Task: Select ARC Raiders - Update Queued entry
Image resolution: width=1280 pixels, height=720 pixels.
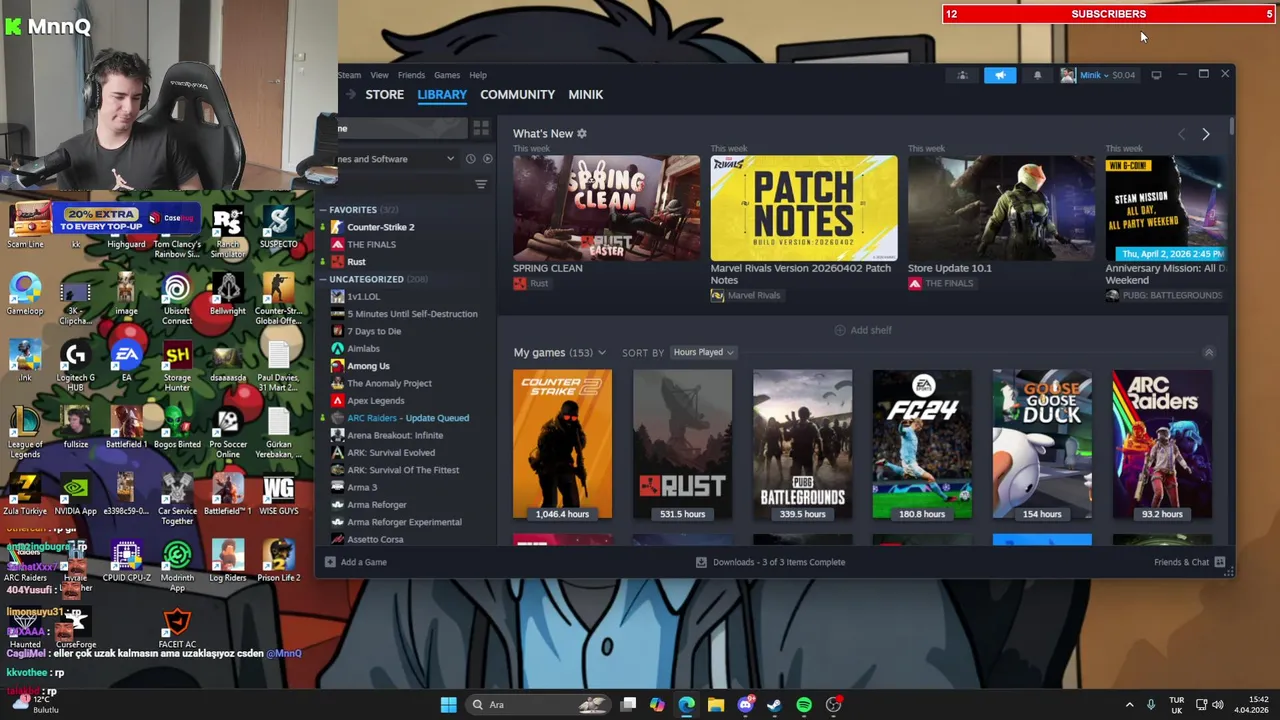Action: click(x=407, y=418)
